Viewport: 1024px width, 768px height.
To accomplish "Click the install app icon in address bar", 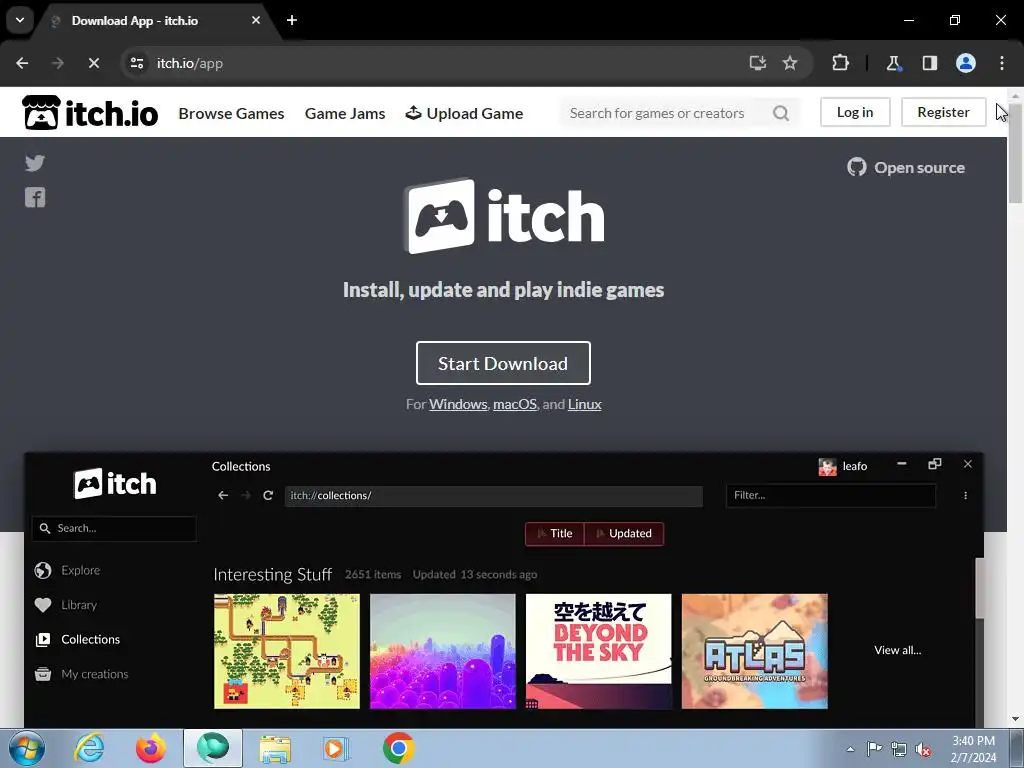I will (758, 63).
